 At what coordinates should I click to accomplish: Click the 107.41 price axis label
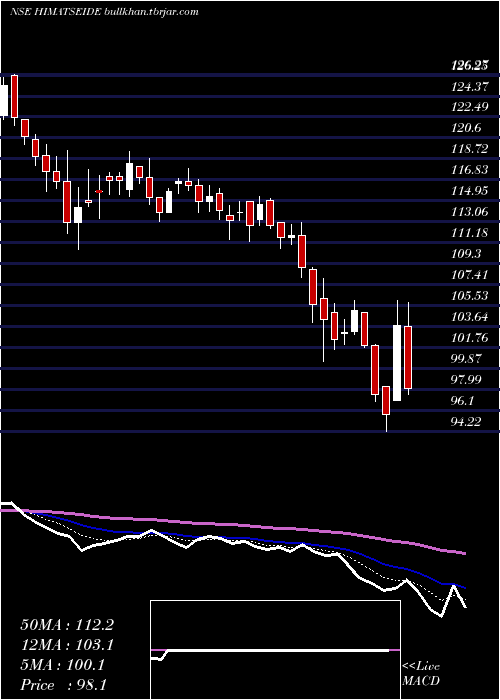click(468, 275)
